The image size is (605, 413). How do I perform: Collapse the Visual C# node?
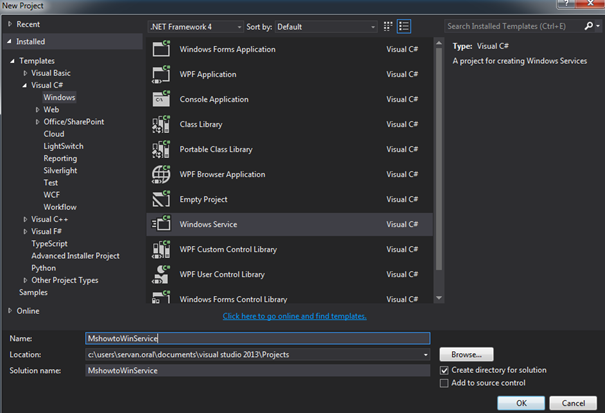(25, 85)
